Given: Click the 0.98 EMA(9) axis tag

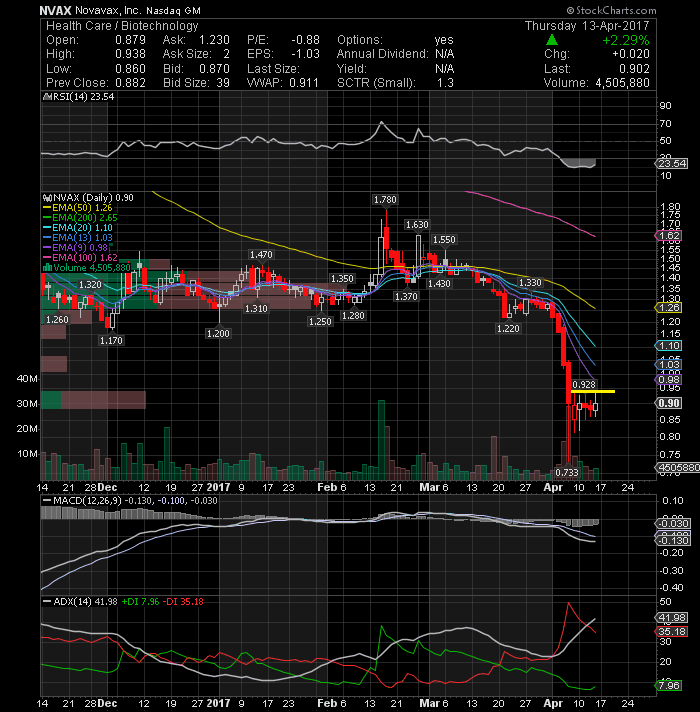Looking at the screenshot, I should [669, 380].
